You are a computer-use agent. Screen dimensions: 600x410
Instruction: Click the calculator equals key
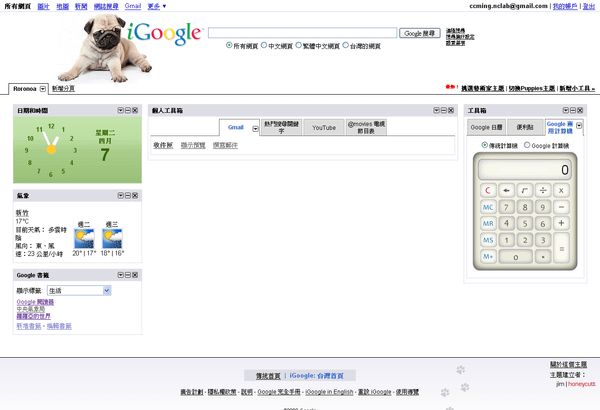pos(561,248)
